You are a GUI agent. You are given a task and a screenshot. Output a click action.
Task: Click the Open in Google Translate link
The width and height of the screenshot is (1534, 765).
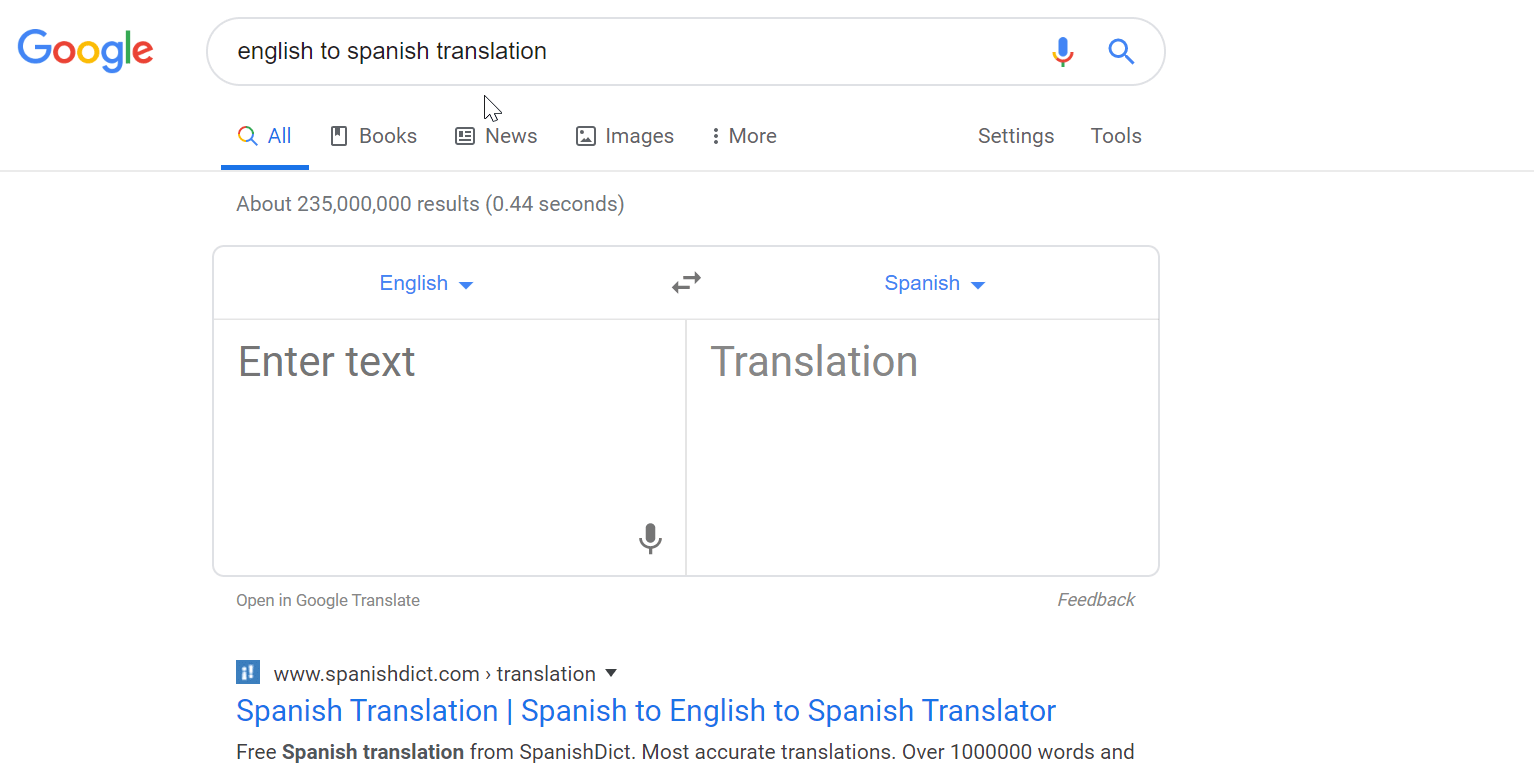328,600
